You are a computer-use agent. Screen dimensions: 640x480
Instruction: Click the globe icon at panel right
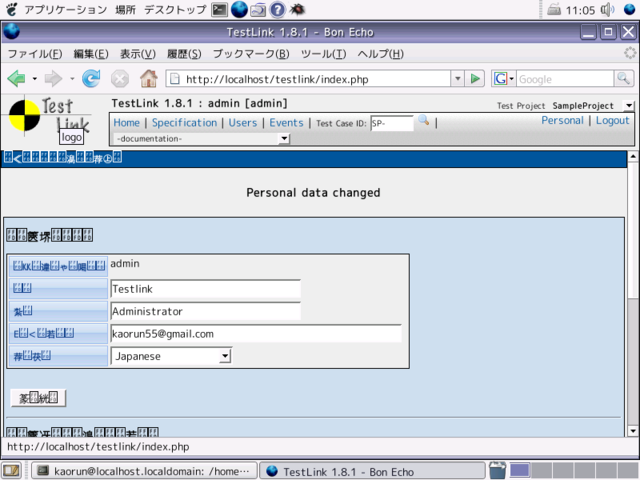click(x=630, y=9)
